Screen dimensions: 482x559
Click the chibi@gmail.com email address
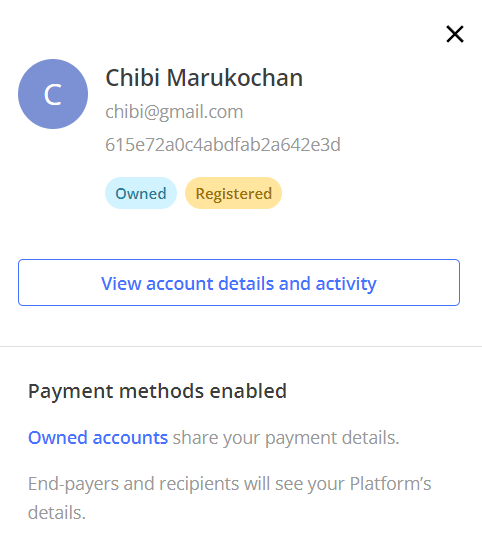pos(174,112)
